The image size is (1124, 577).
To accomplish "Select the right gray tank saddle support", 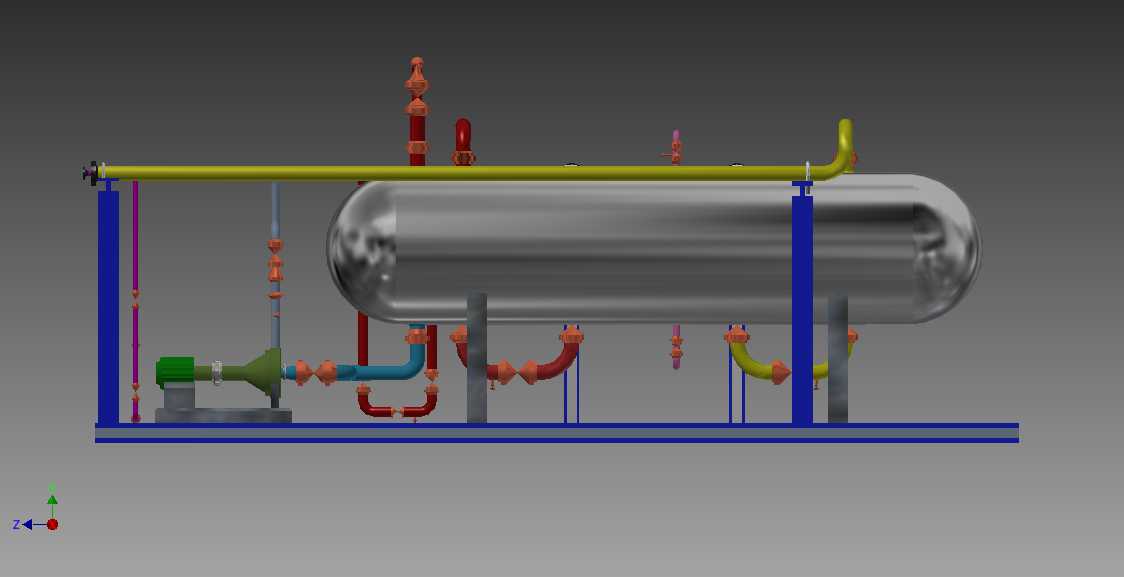I will 838,358.
